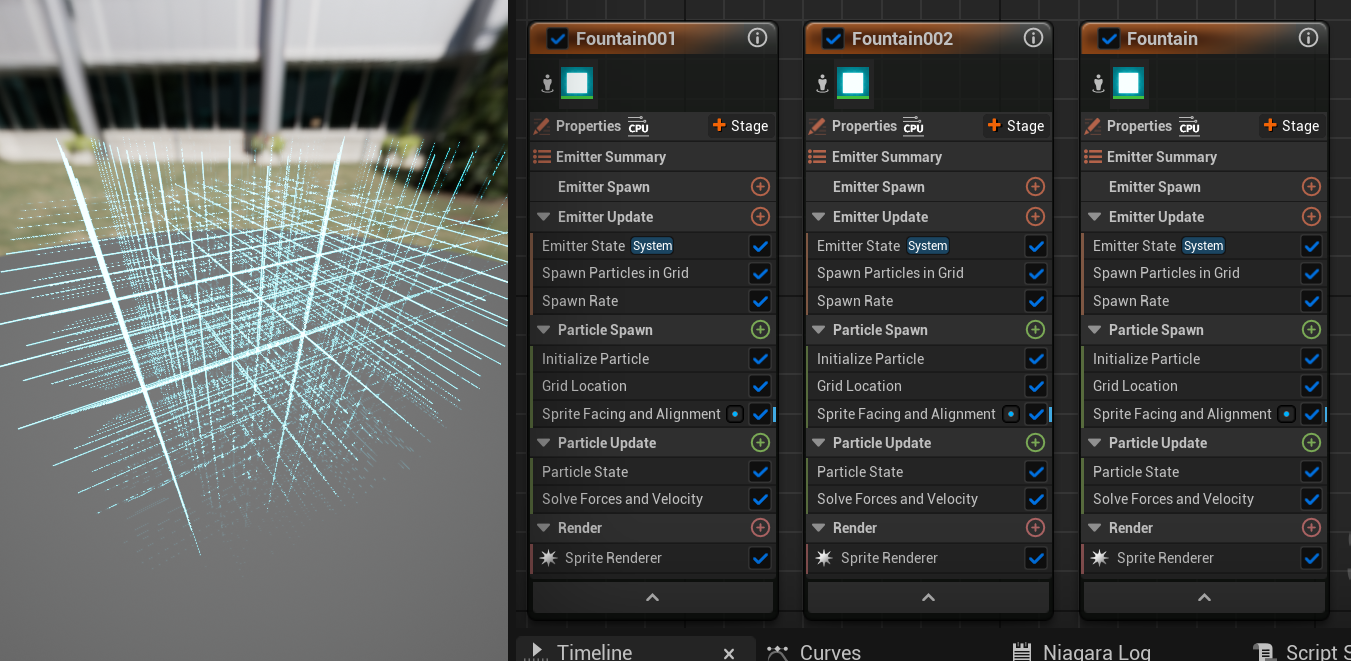Add module to Emitter Spawn in Fountain

click(1311, 187)
